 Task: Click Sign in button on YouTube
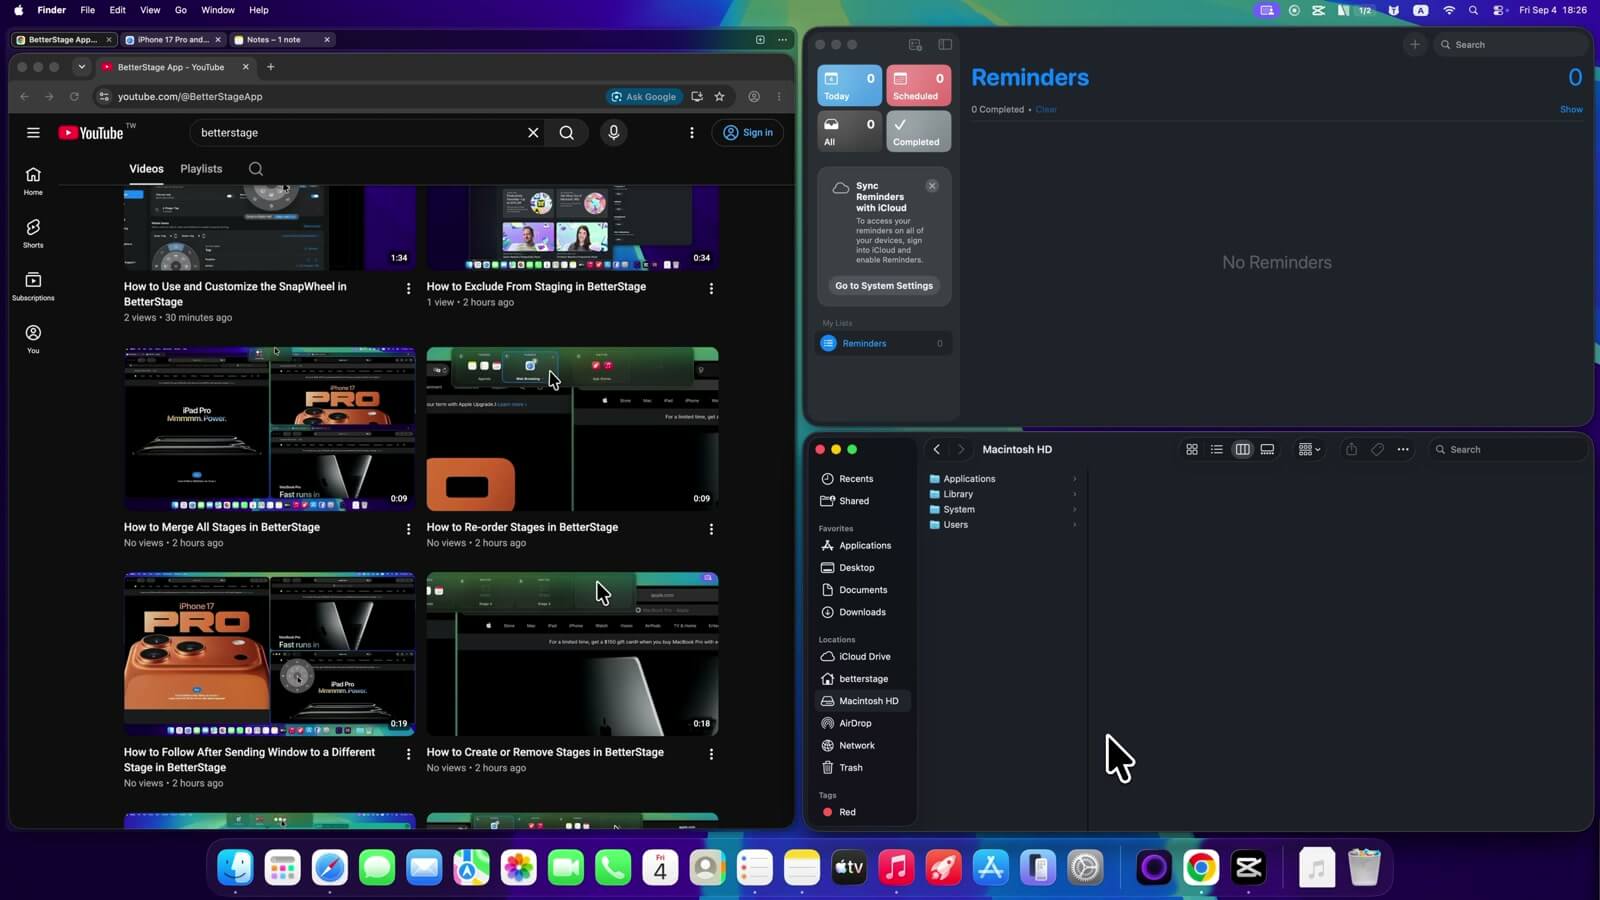pyautogui.click(x=748, y=132)
